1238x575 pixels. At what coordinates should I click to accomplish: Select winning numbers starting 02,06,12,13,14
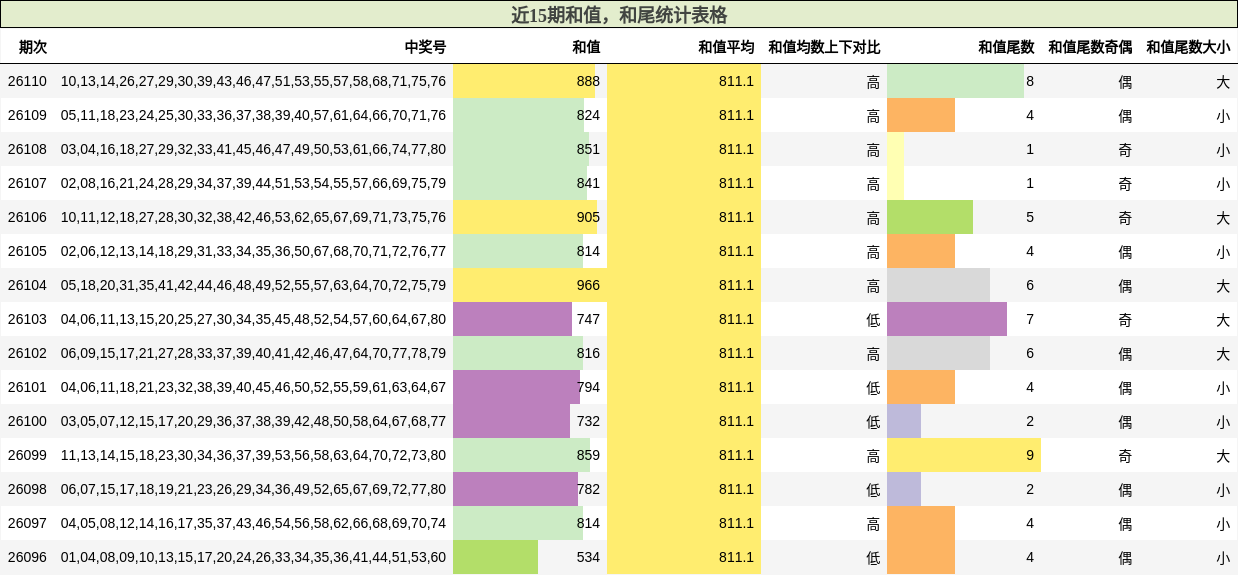(x=253, y=251)
